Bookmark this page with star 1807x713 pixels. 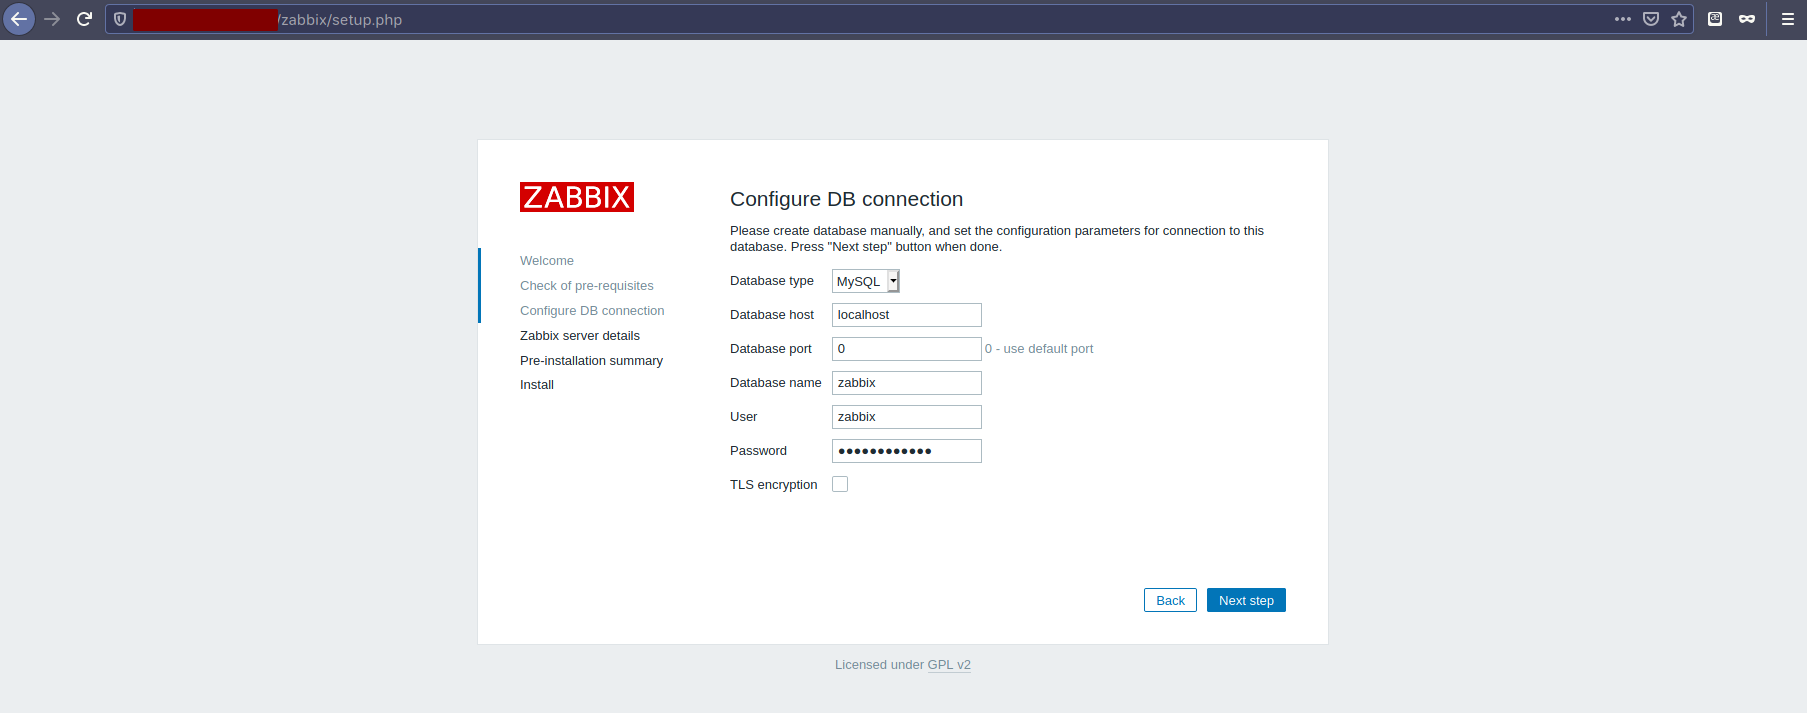coord(1679,19)
